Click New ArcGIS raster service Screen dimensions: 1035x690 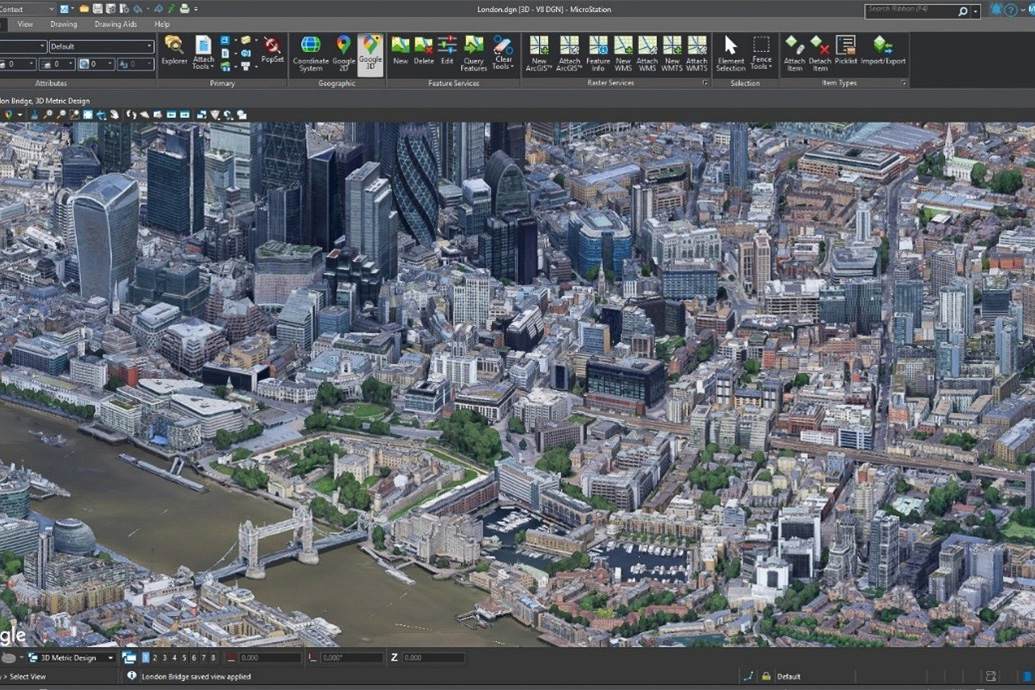pyautogui.click(x=539, y=53)
